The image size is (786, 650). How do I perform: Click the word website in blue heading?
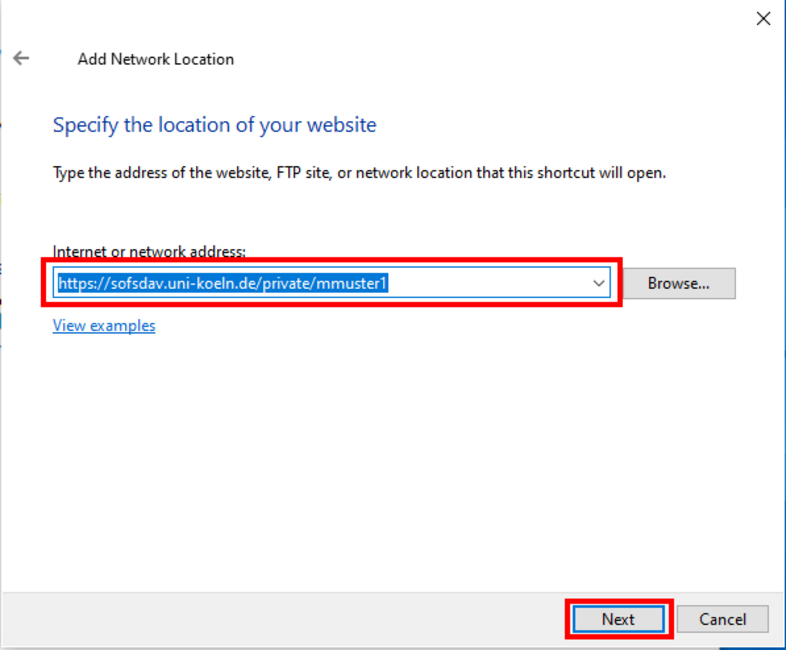(x=341, y=125)
